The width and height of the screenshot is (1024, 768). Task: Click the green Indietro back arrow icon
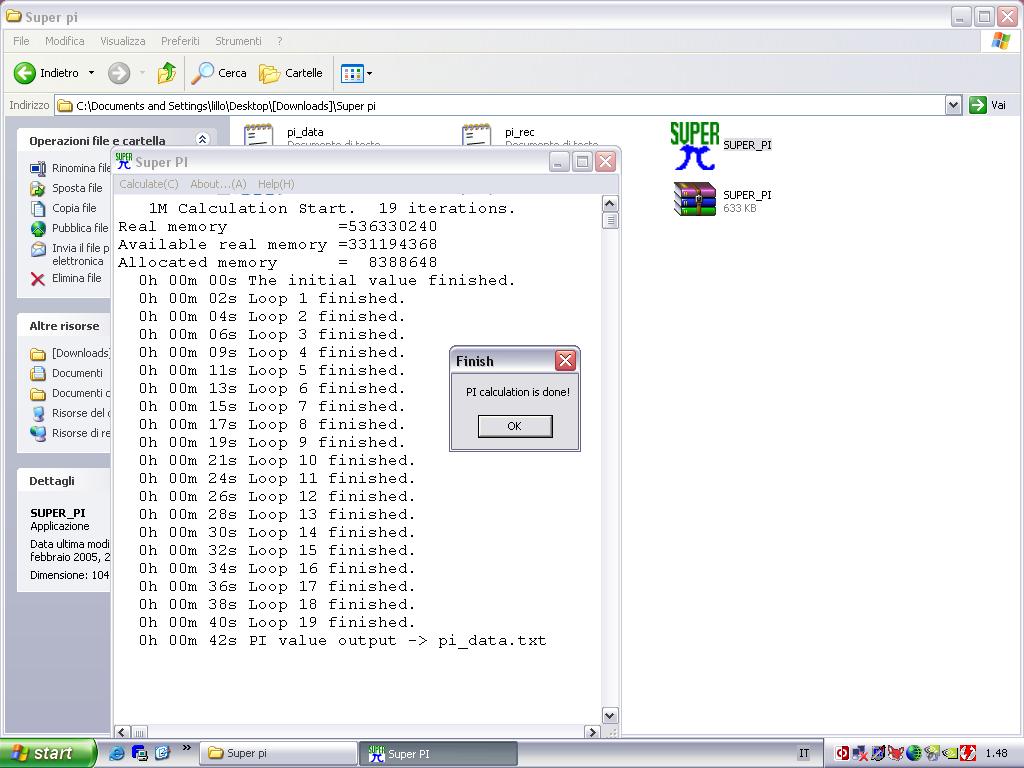pos(25,73)
